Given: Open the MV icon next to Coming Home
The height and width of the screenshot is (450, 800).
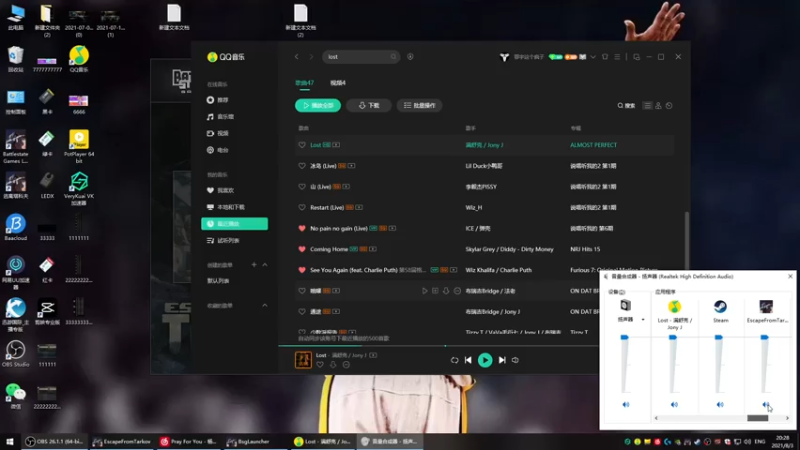Looking at the screenshot, I should (373, 249).
